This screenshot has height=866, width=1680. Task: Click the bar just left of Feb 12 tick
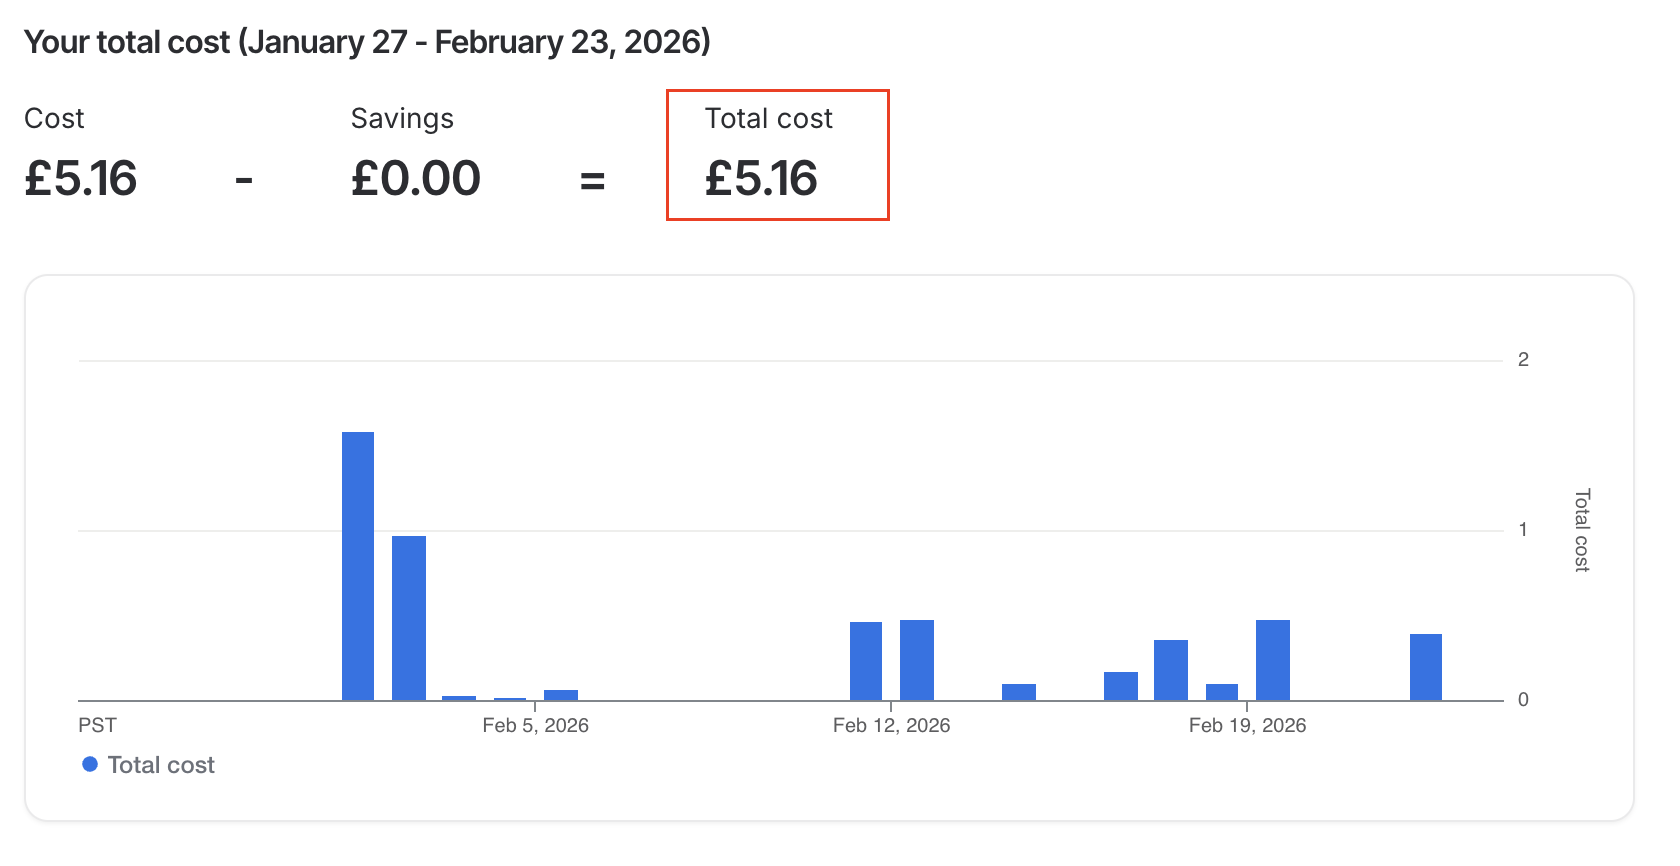point(866,661)
